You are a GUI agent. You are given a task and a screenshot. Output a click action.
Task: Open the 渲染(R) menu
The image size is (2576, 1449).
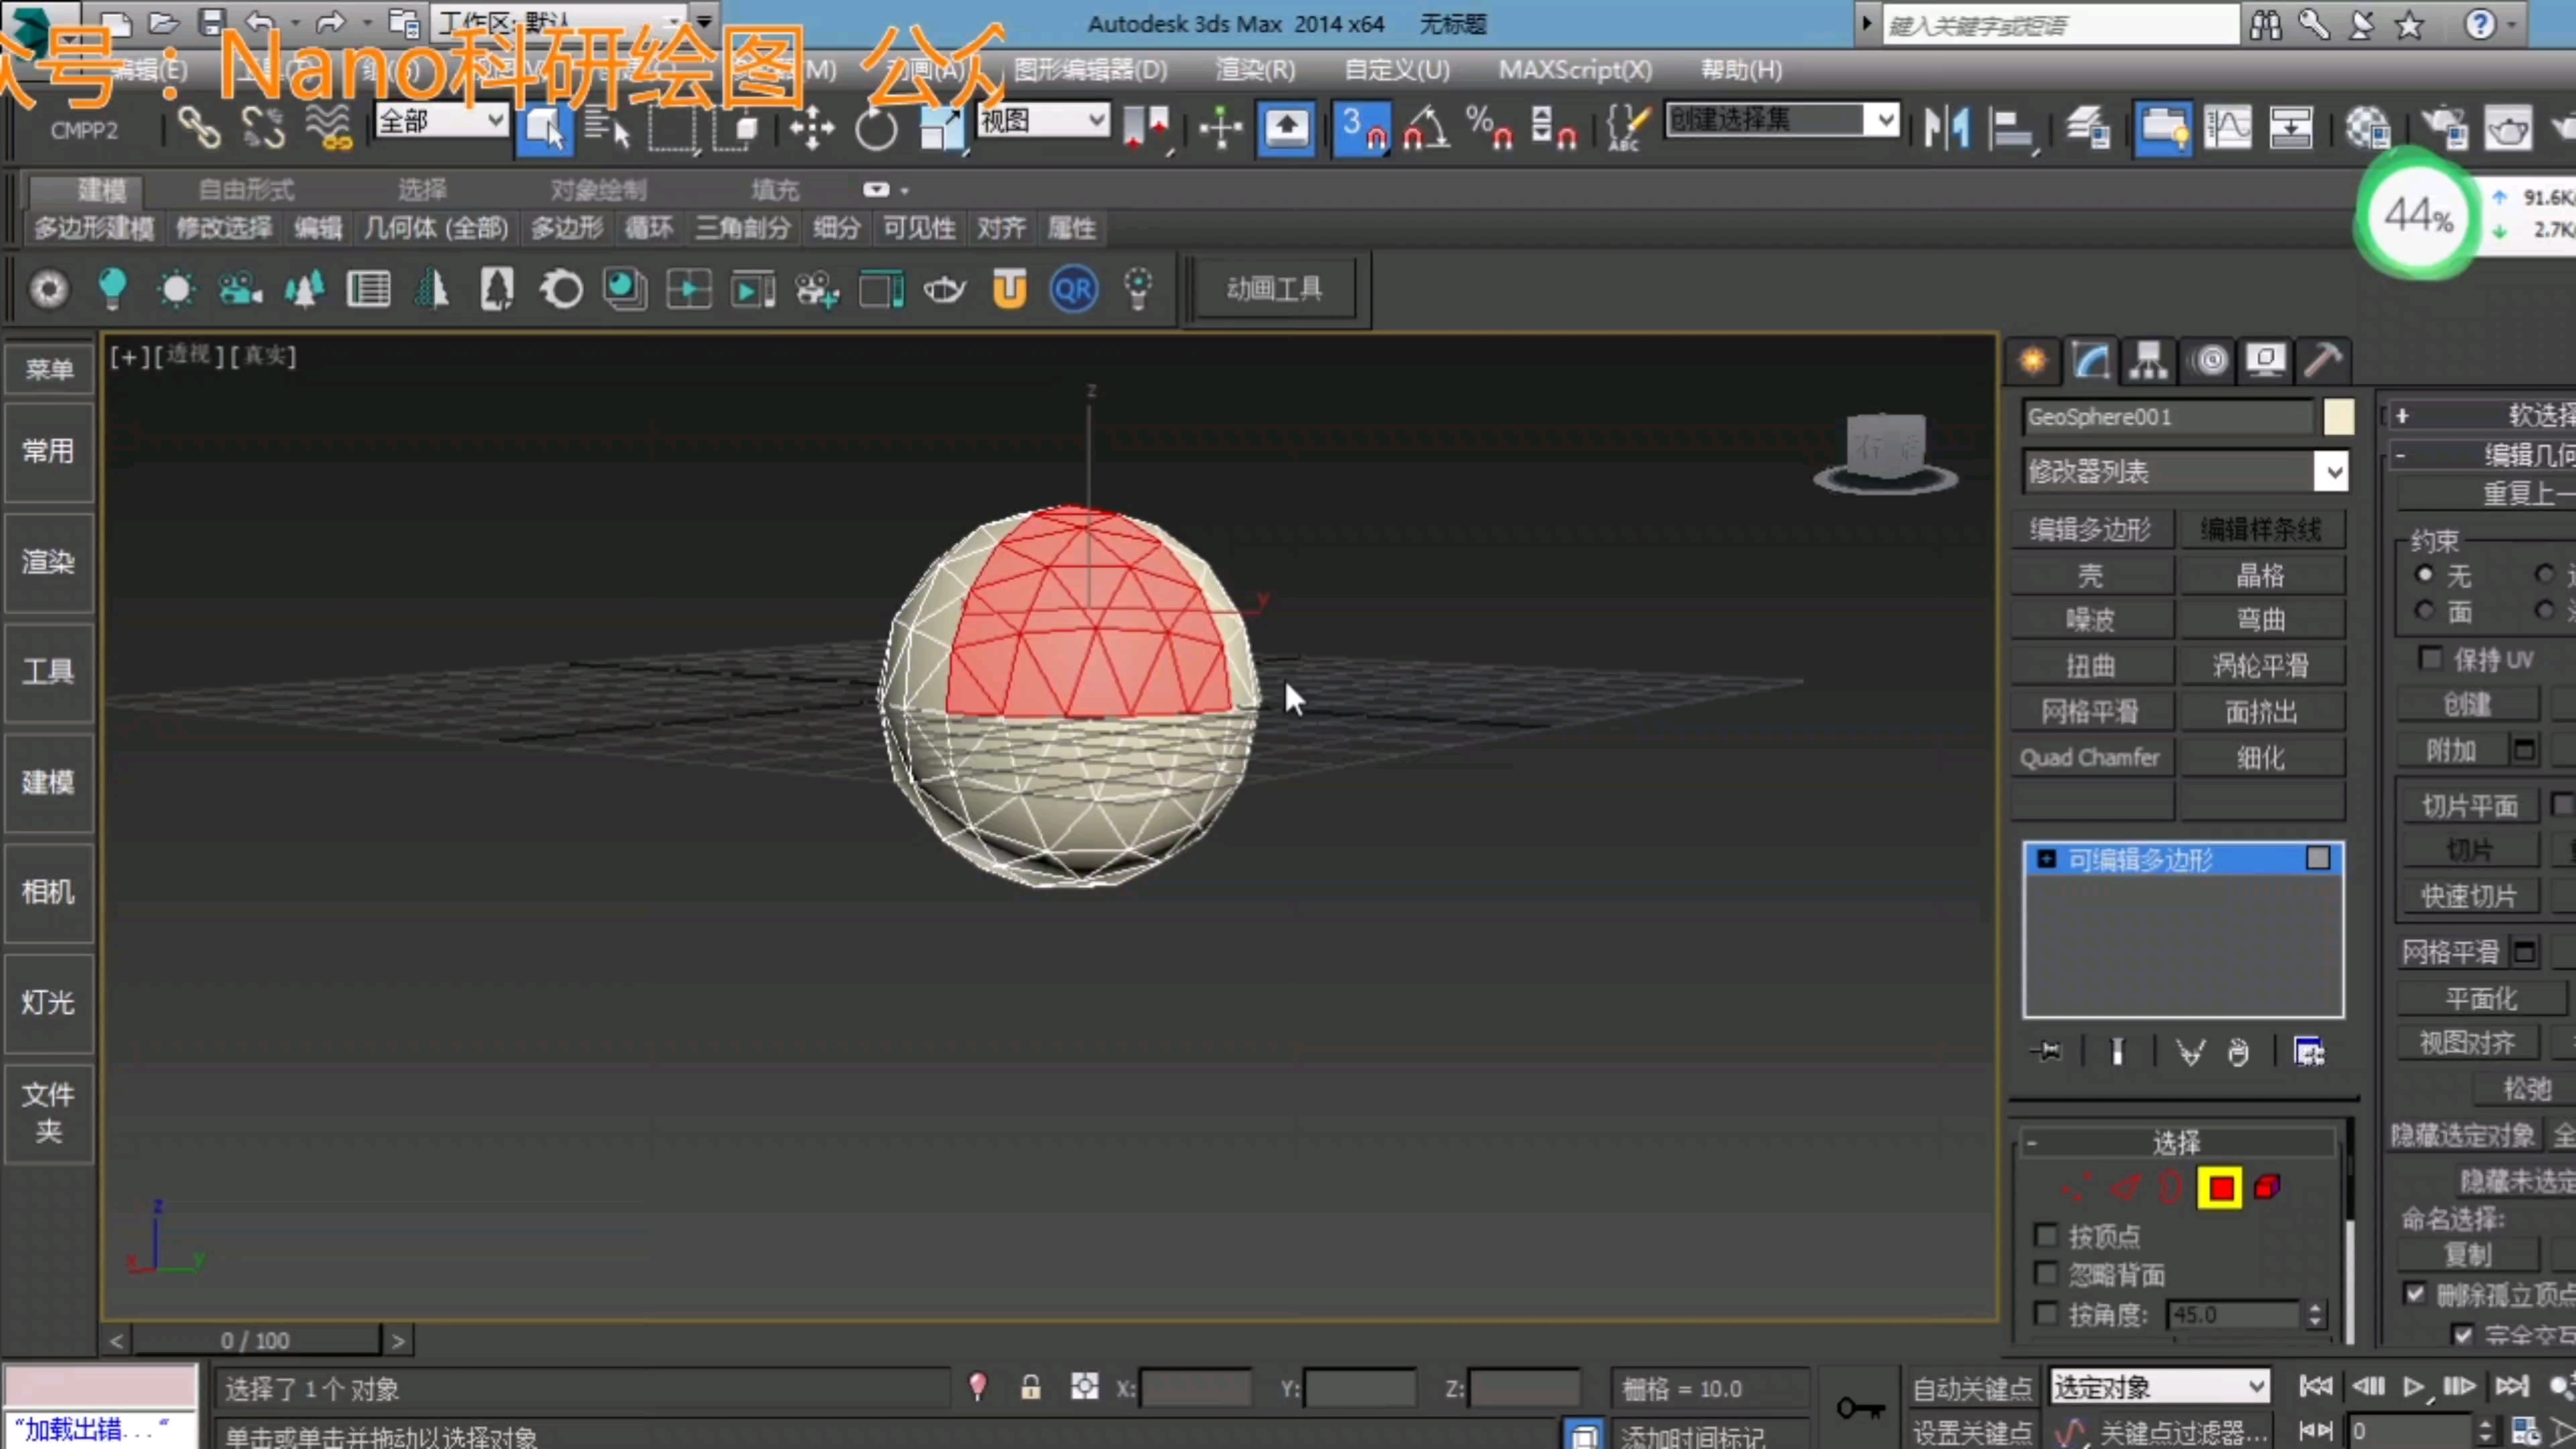[x=1255, y=70]
